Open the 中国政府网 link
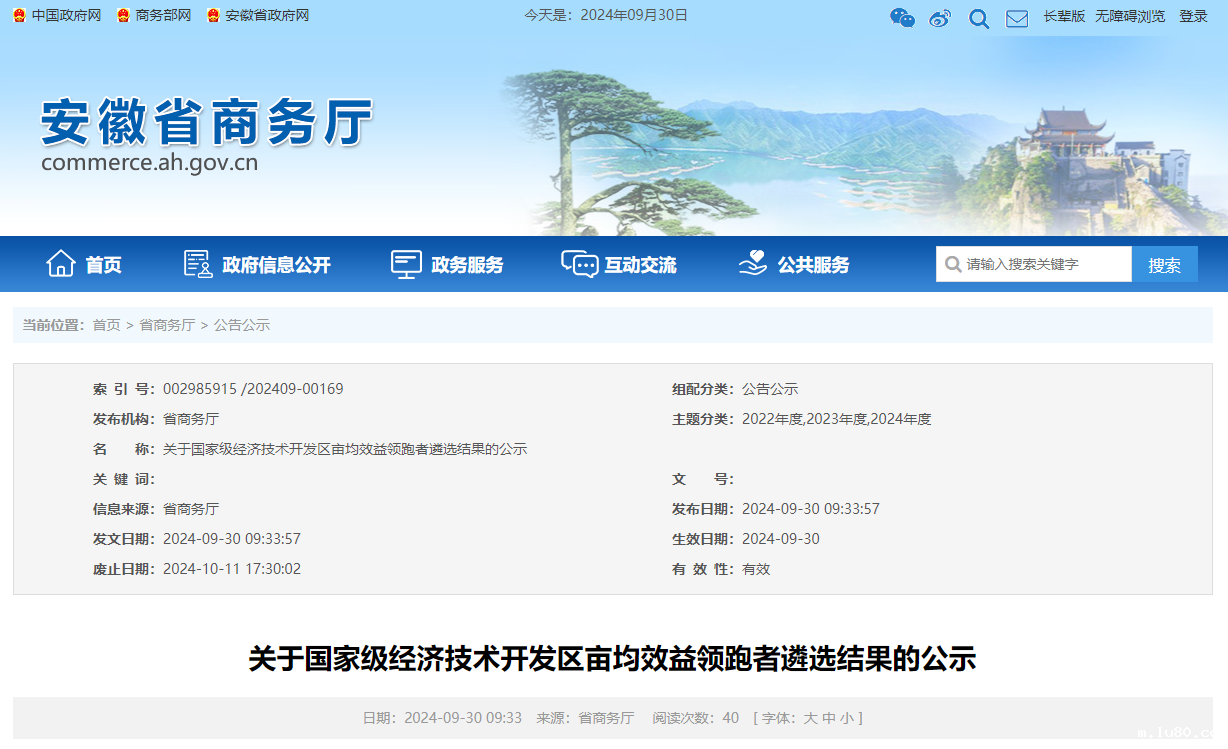 (x=66, y=16)
